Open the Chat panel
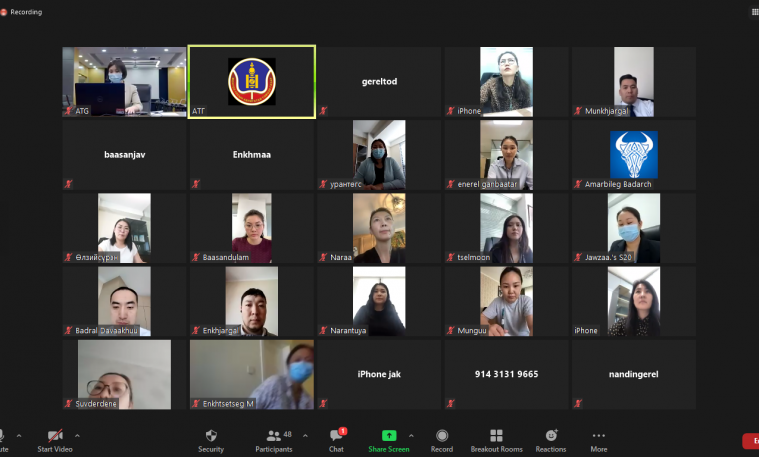The height and width of the screenshot is (457, 759). coord(336,440)
